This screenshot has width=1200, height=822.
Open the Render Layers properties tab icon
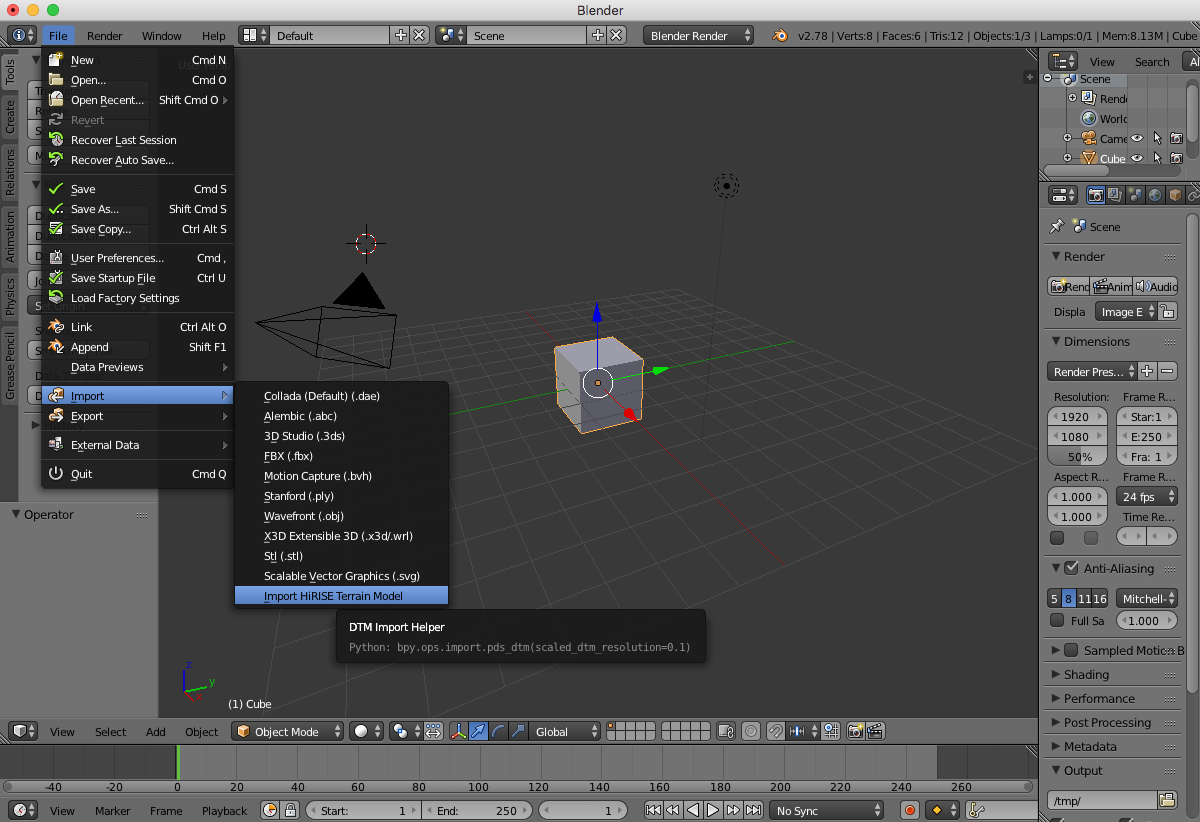[1116, 196]
